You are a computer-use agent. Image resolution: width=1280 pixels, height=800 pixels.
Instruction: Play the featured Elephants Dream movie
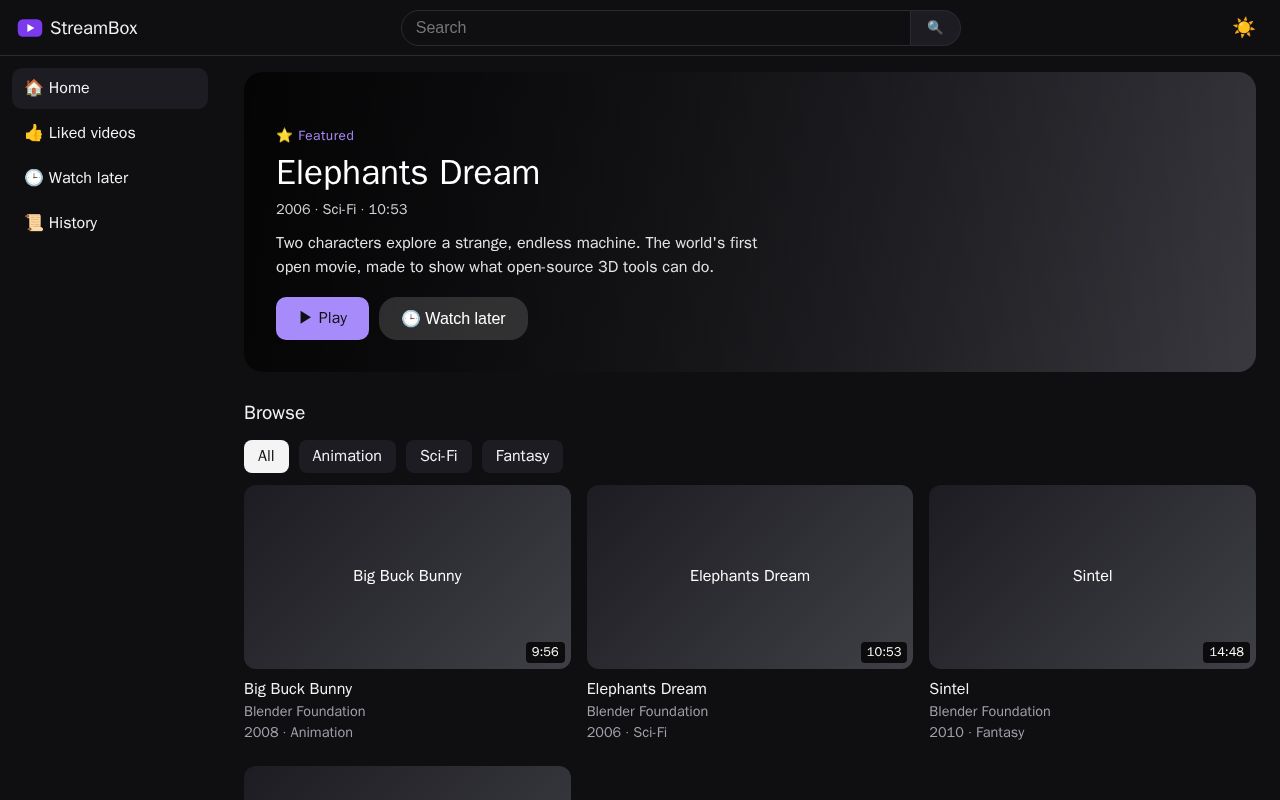322,318
